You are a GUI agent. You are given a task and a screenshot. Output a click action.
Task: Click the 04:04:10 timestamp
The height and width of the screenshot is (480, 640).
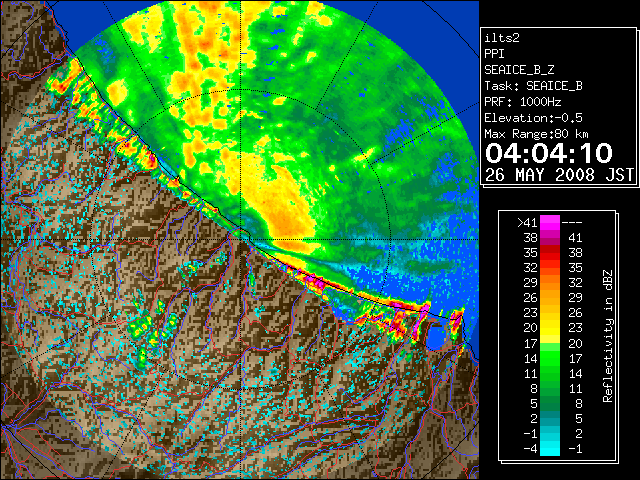[549, 153]
